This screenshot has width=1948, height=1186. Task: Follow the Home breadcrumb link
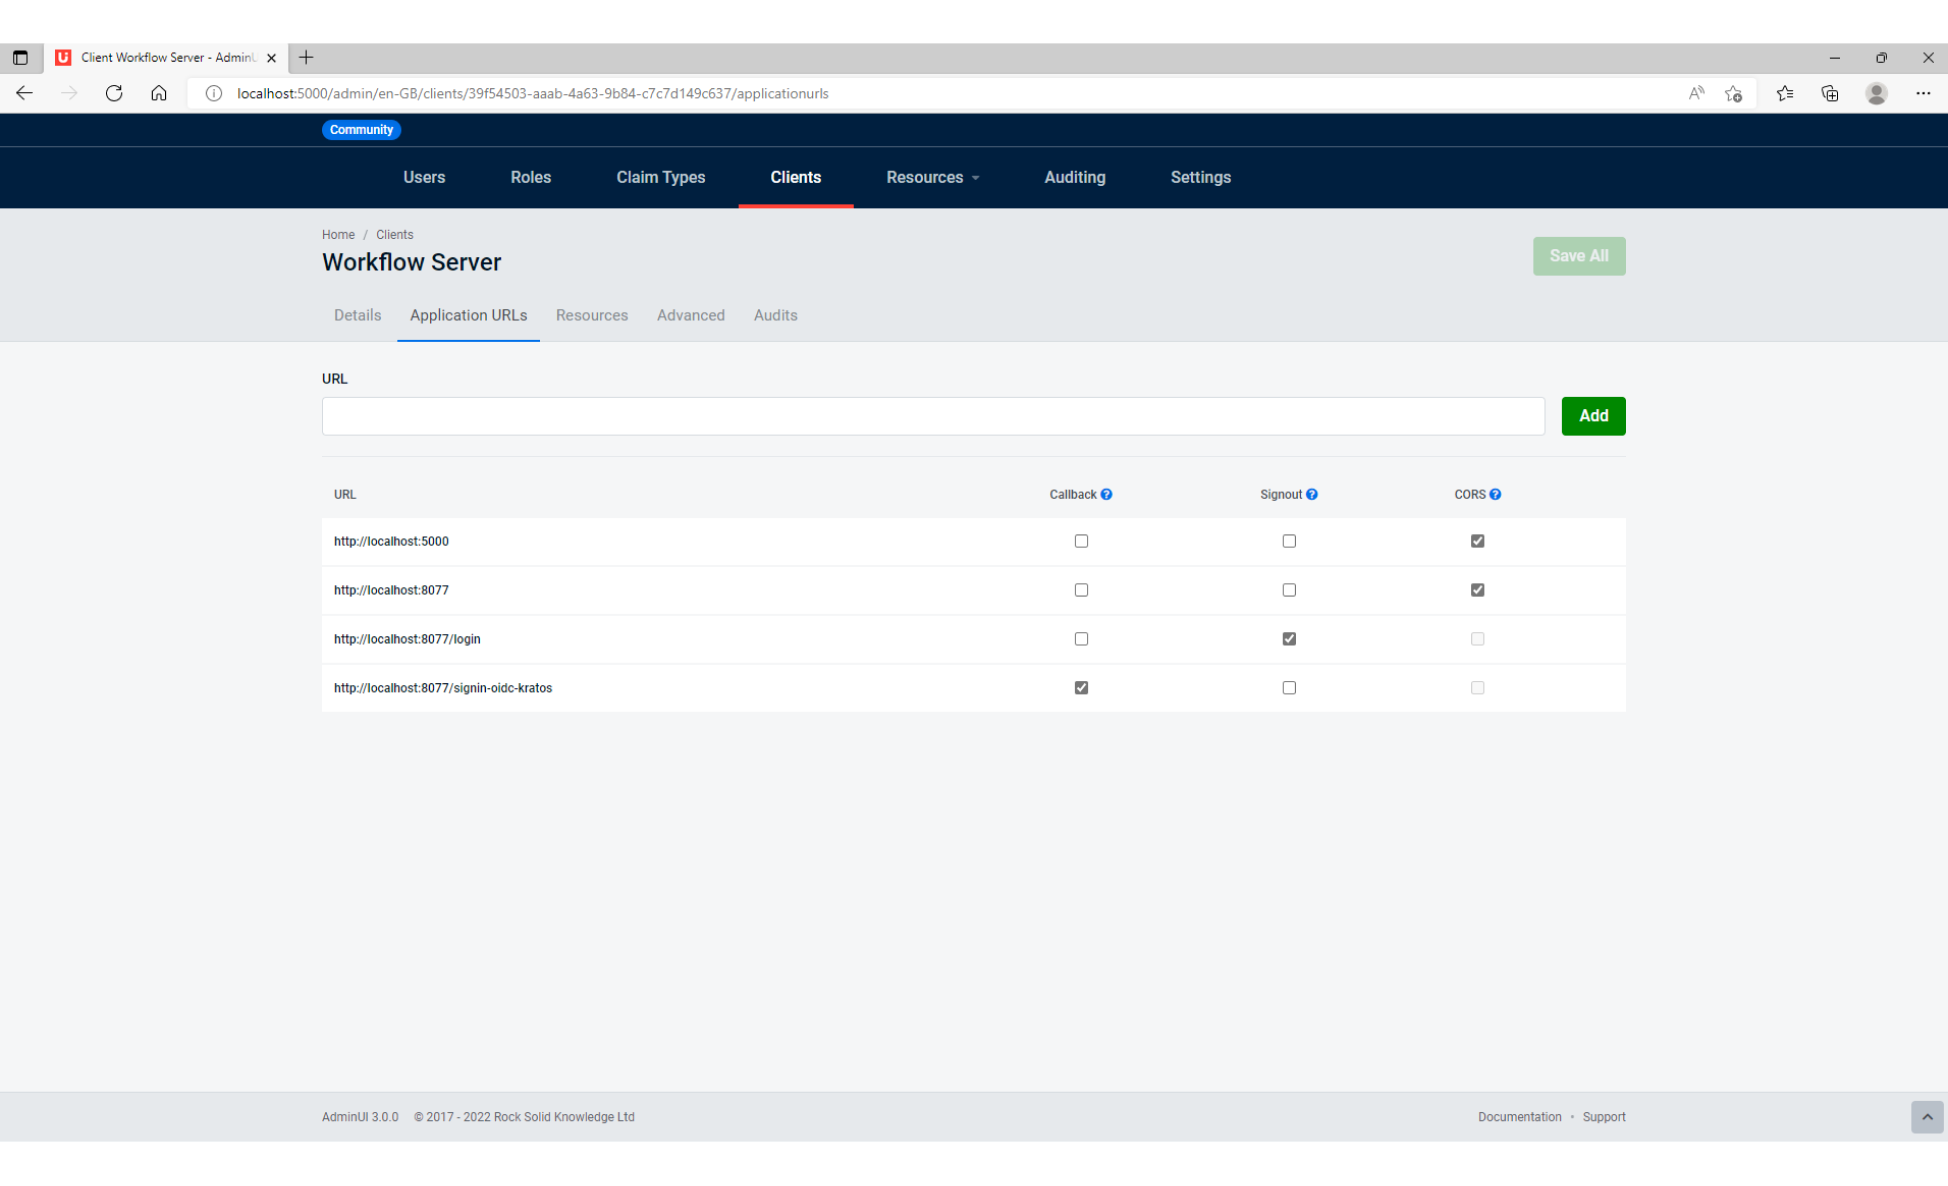(x=338, y=235)
